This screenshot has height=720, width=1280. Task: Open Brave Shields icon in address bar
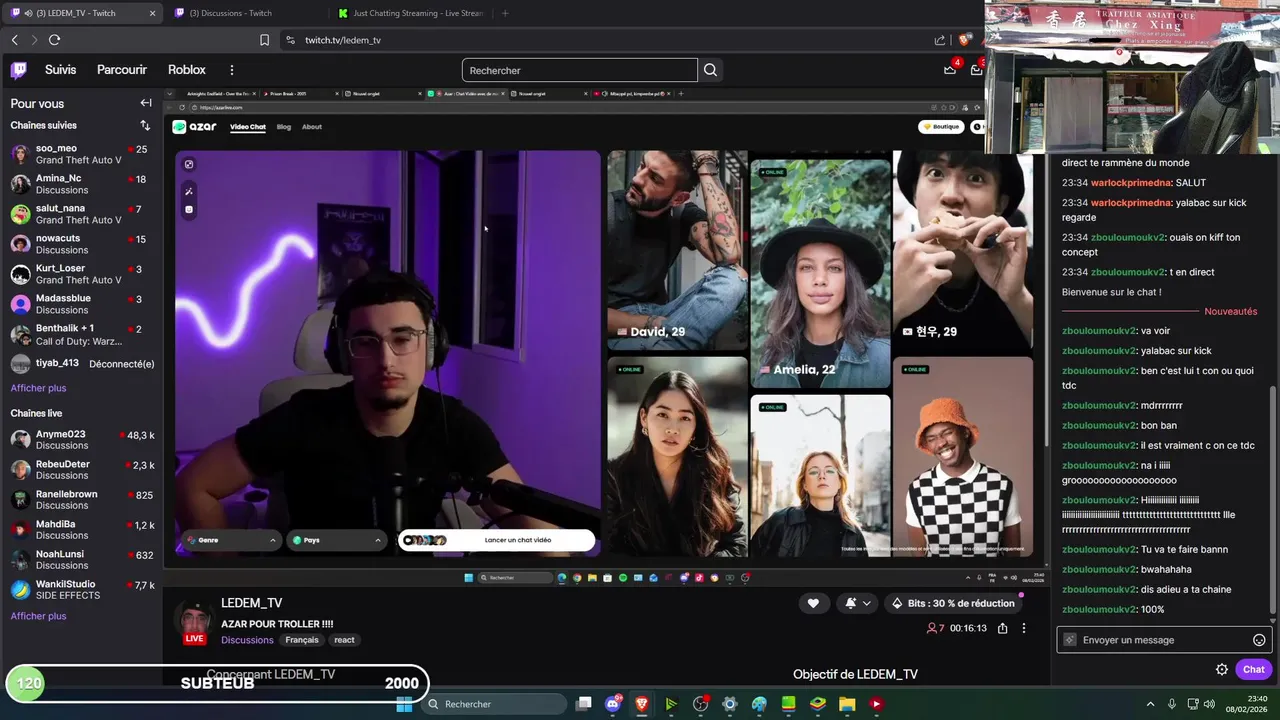(964, 40)
